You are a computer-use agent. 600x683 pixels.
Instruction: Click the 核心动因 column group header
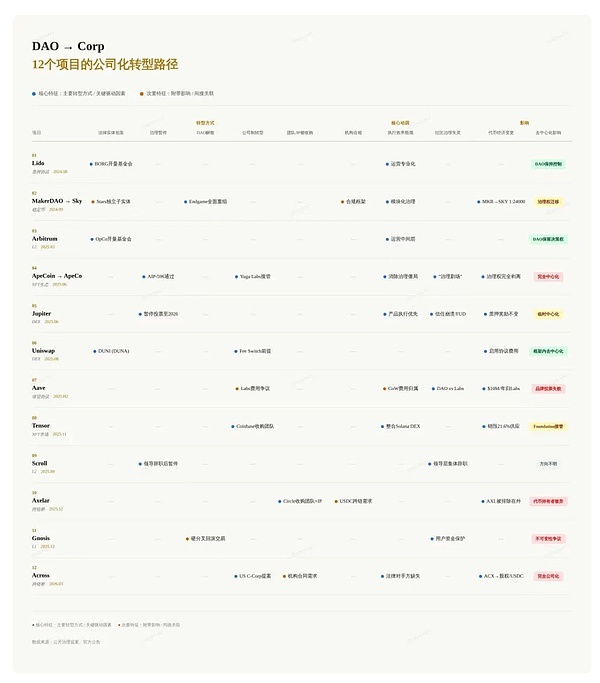pos(400,123)
